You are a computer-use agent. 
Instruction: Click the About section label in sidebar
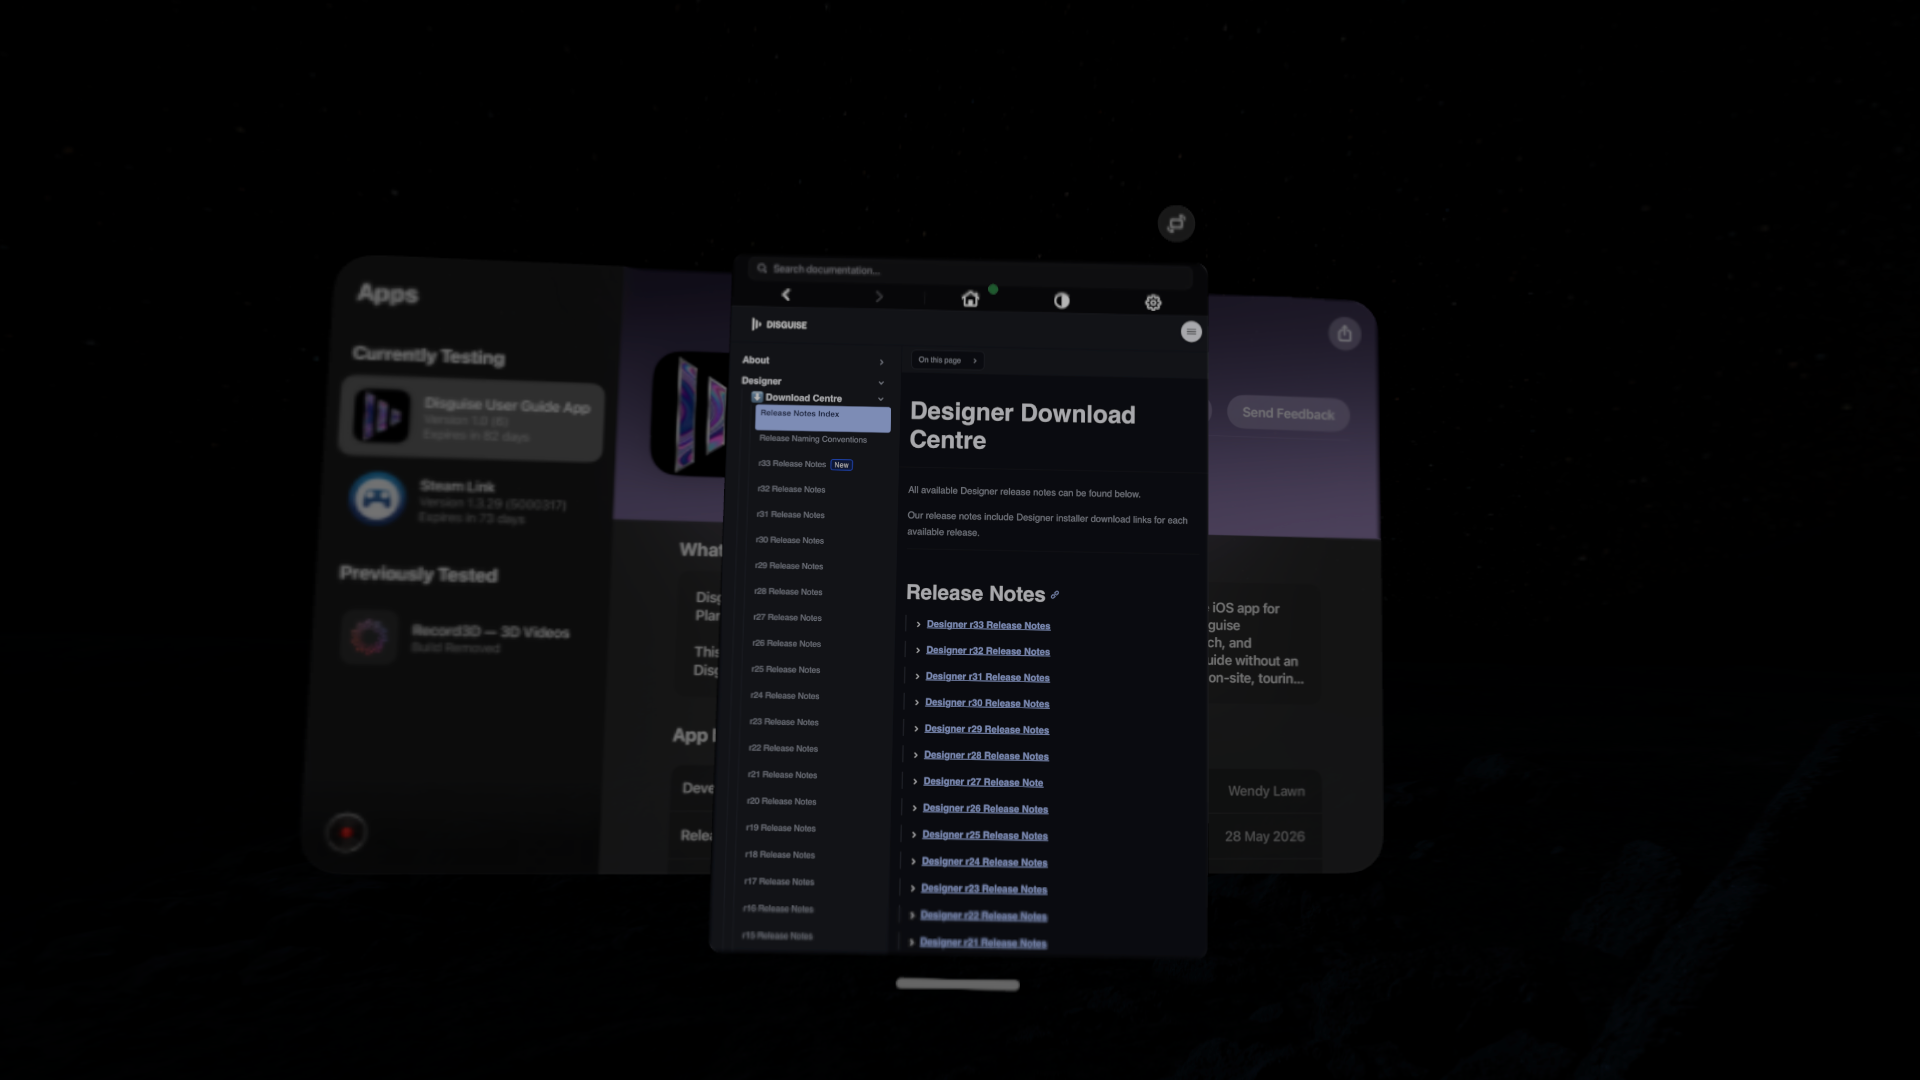[756, 360]
